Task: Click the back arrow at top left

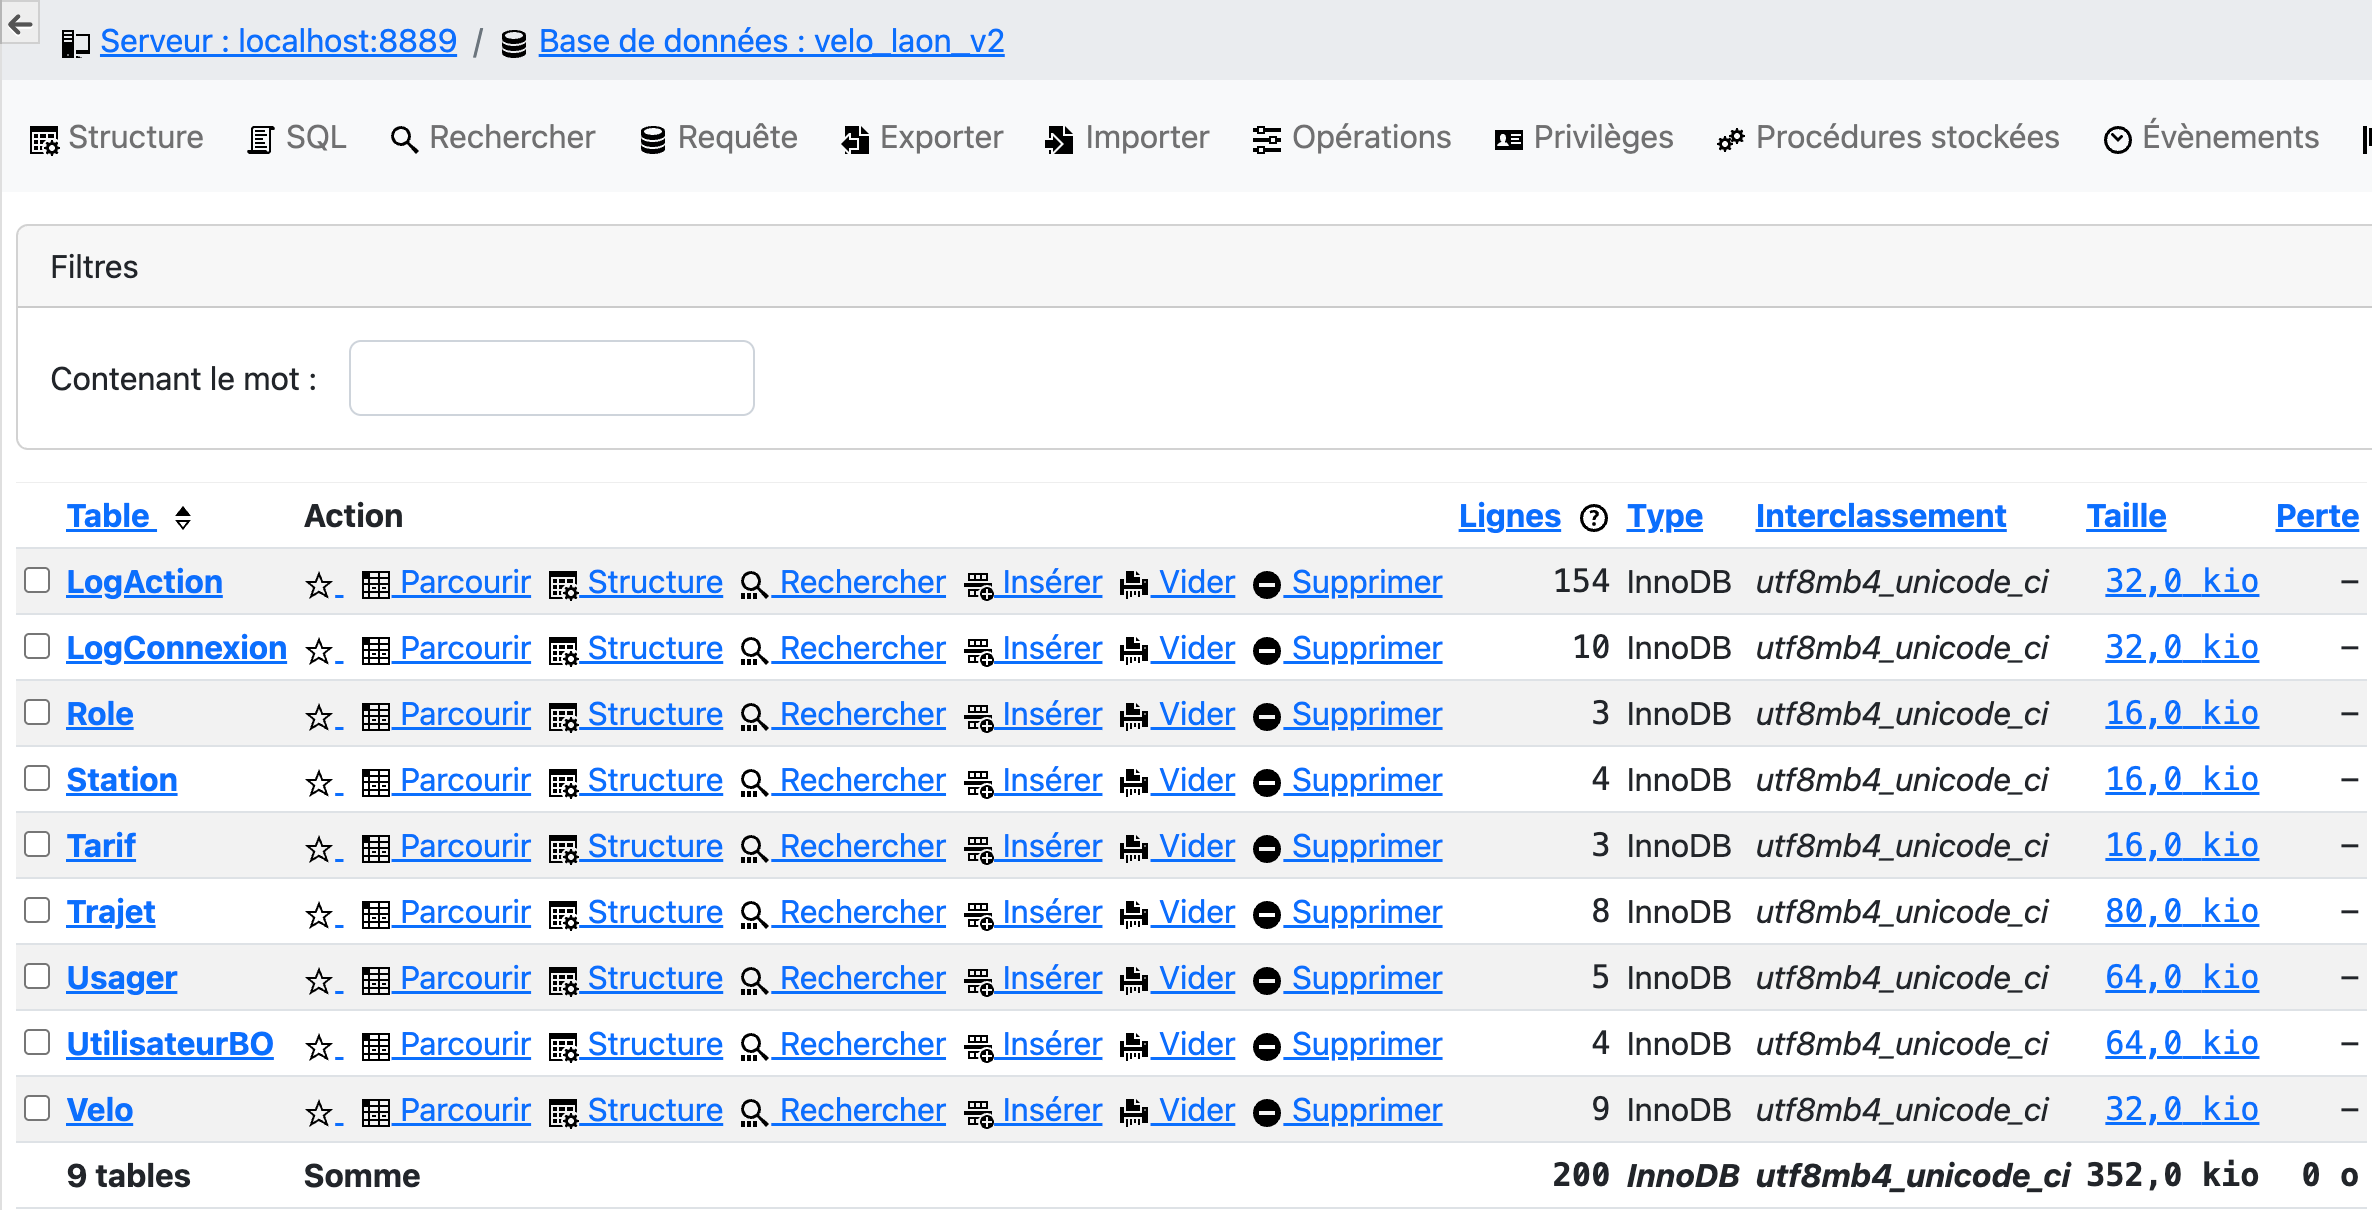Action: (x=20, y=22)
